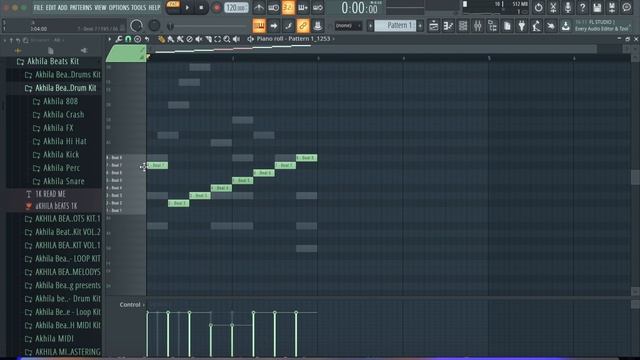Open the Mixer window icon

click(478, 26)
